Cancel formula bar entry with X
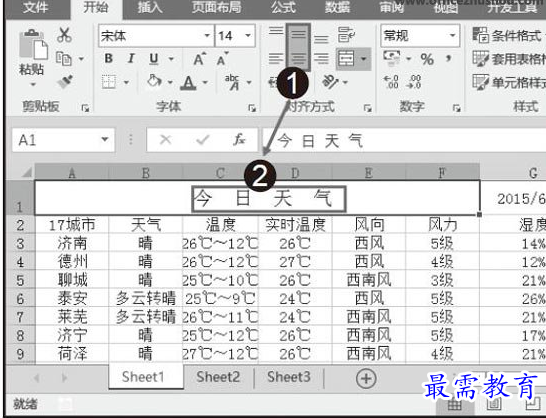Viewport: 546px width, 418px height. (x=165, y=140)
